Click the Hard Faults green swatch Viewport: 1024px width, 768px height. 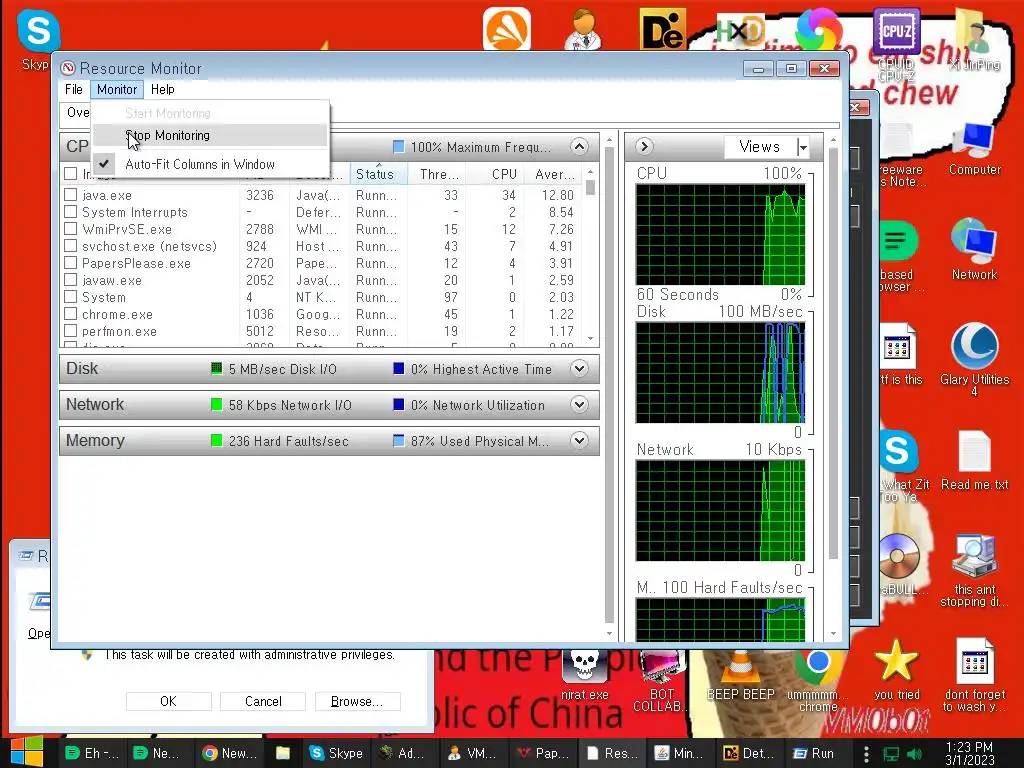[x=217, y=440]
